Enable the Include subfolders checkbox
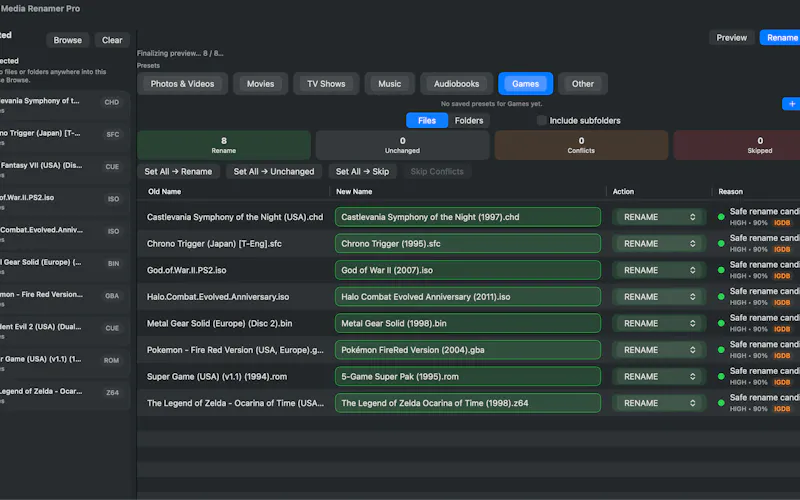 point(541,120)
